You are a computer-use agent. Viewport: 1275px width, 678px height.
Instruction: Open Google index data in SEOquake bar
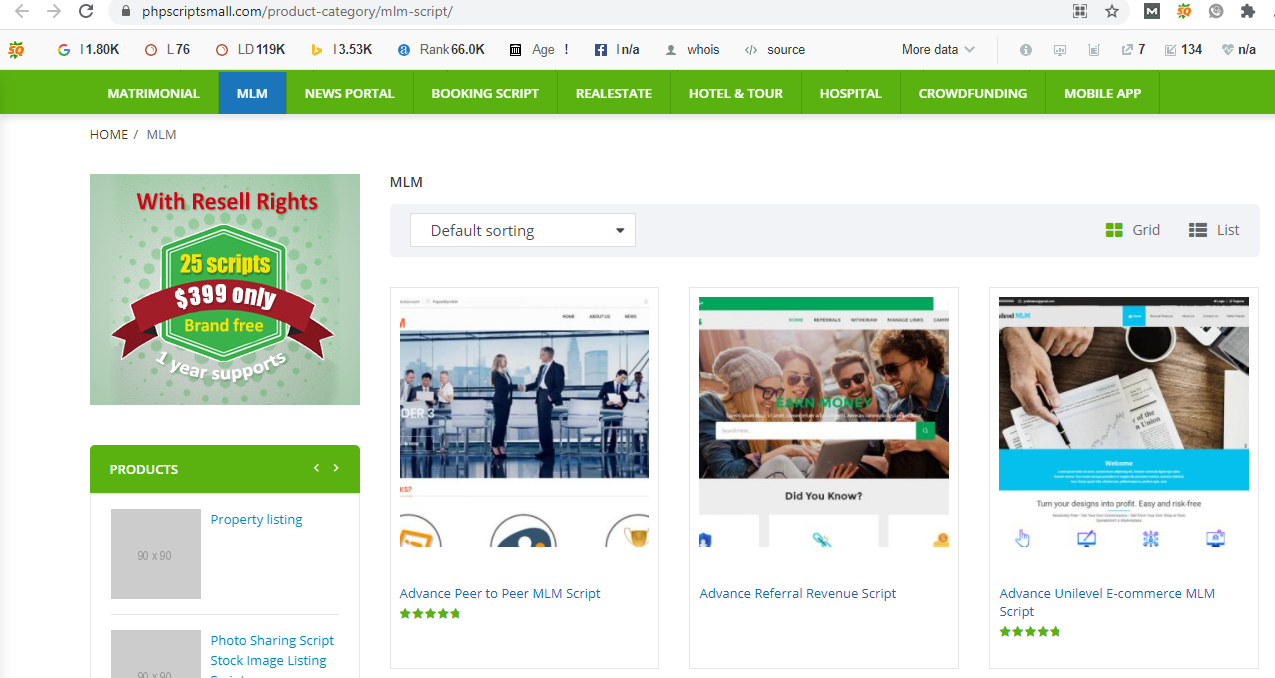(x=62, y=49)
